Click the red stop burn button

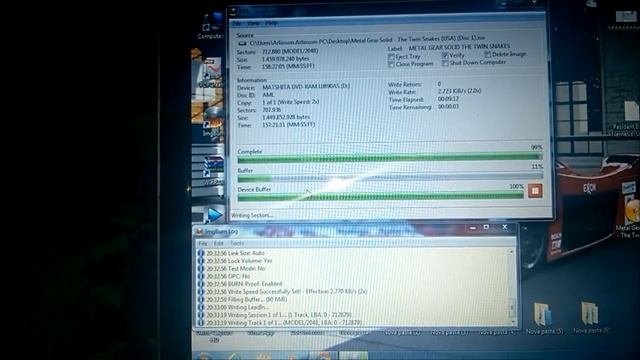(x=535, y=191)
